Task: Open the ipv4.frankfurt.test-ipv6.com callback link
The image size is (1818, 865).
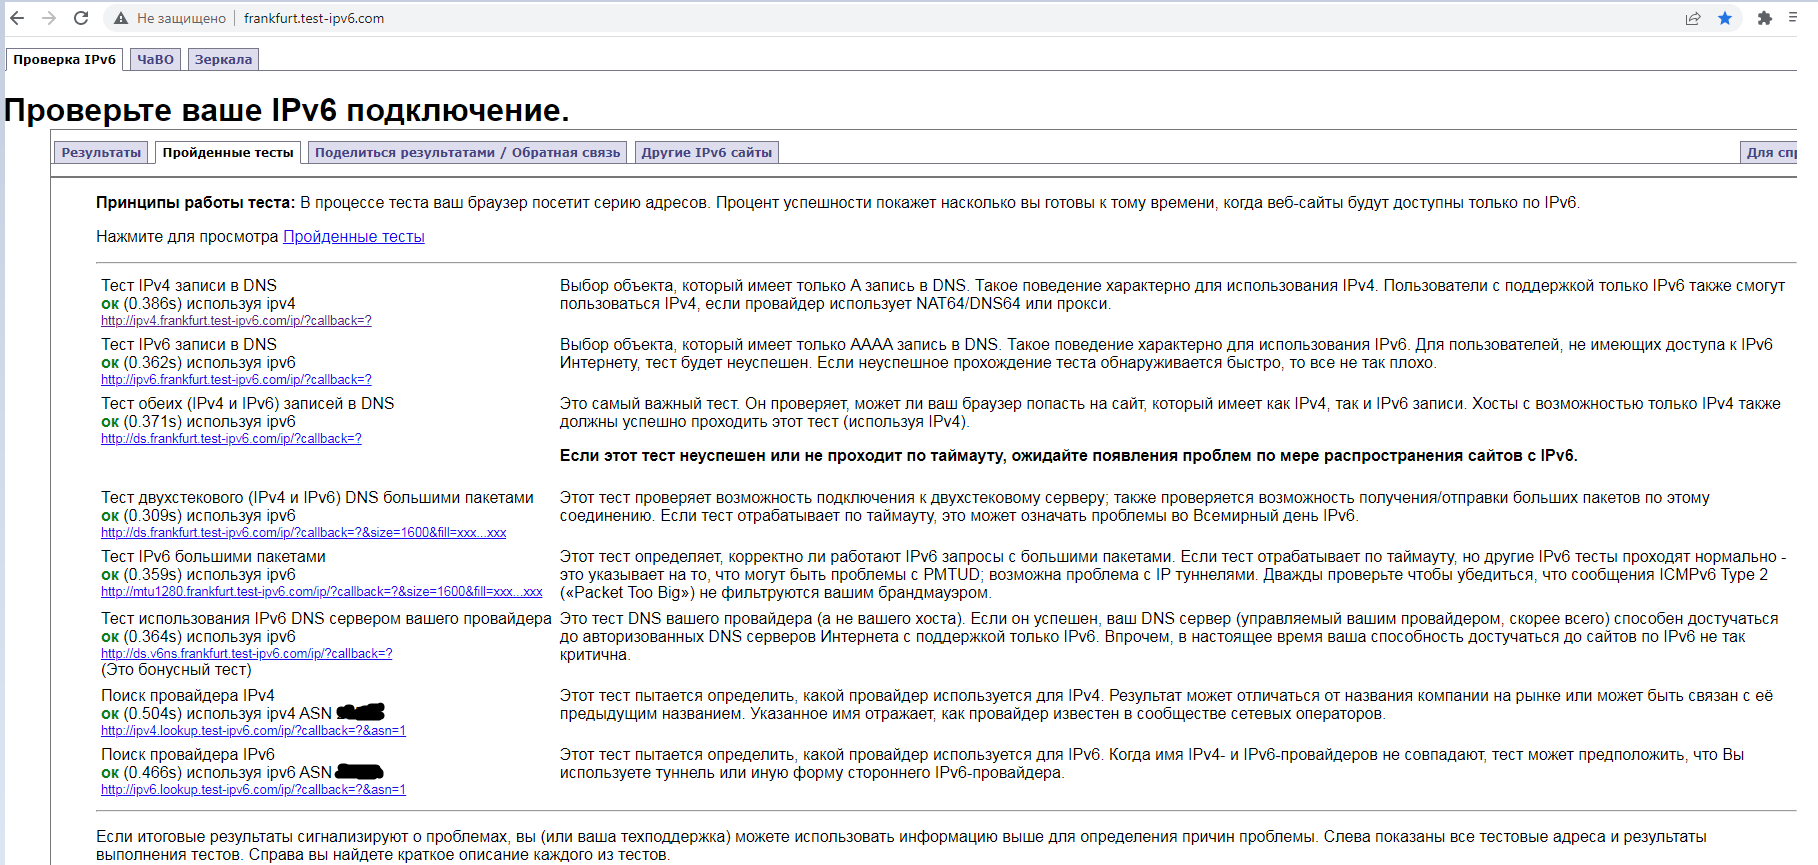Action: [236, 321]
